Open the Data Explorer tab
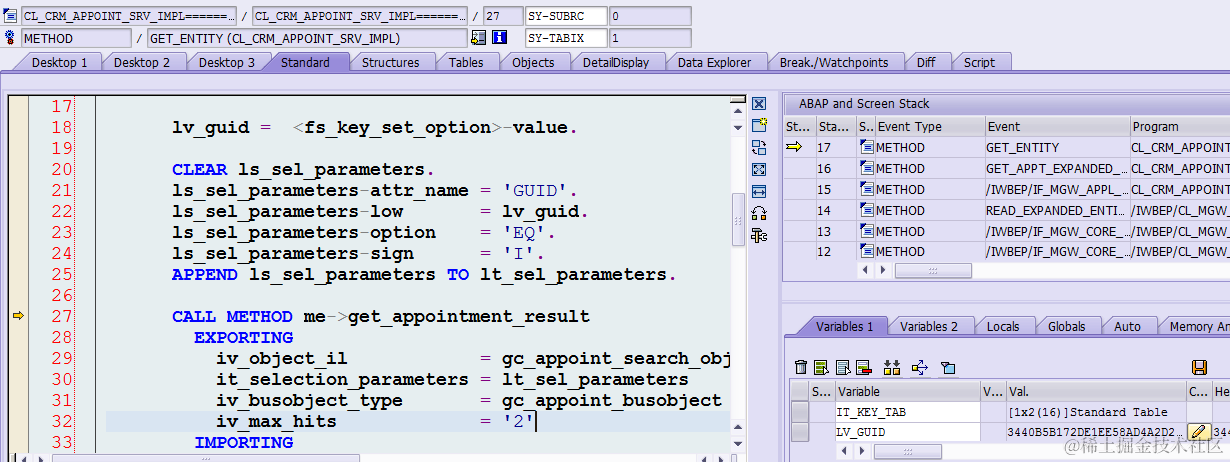1230x462 pixels. click(714, 62)
